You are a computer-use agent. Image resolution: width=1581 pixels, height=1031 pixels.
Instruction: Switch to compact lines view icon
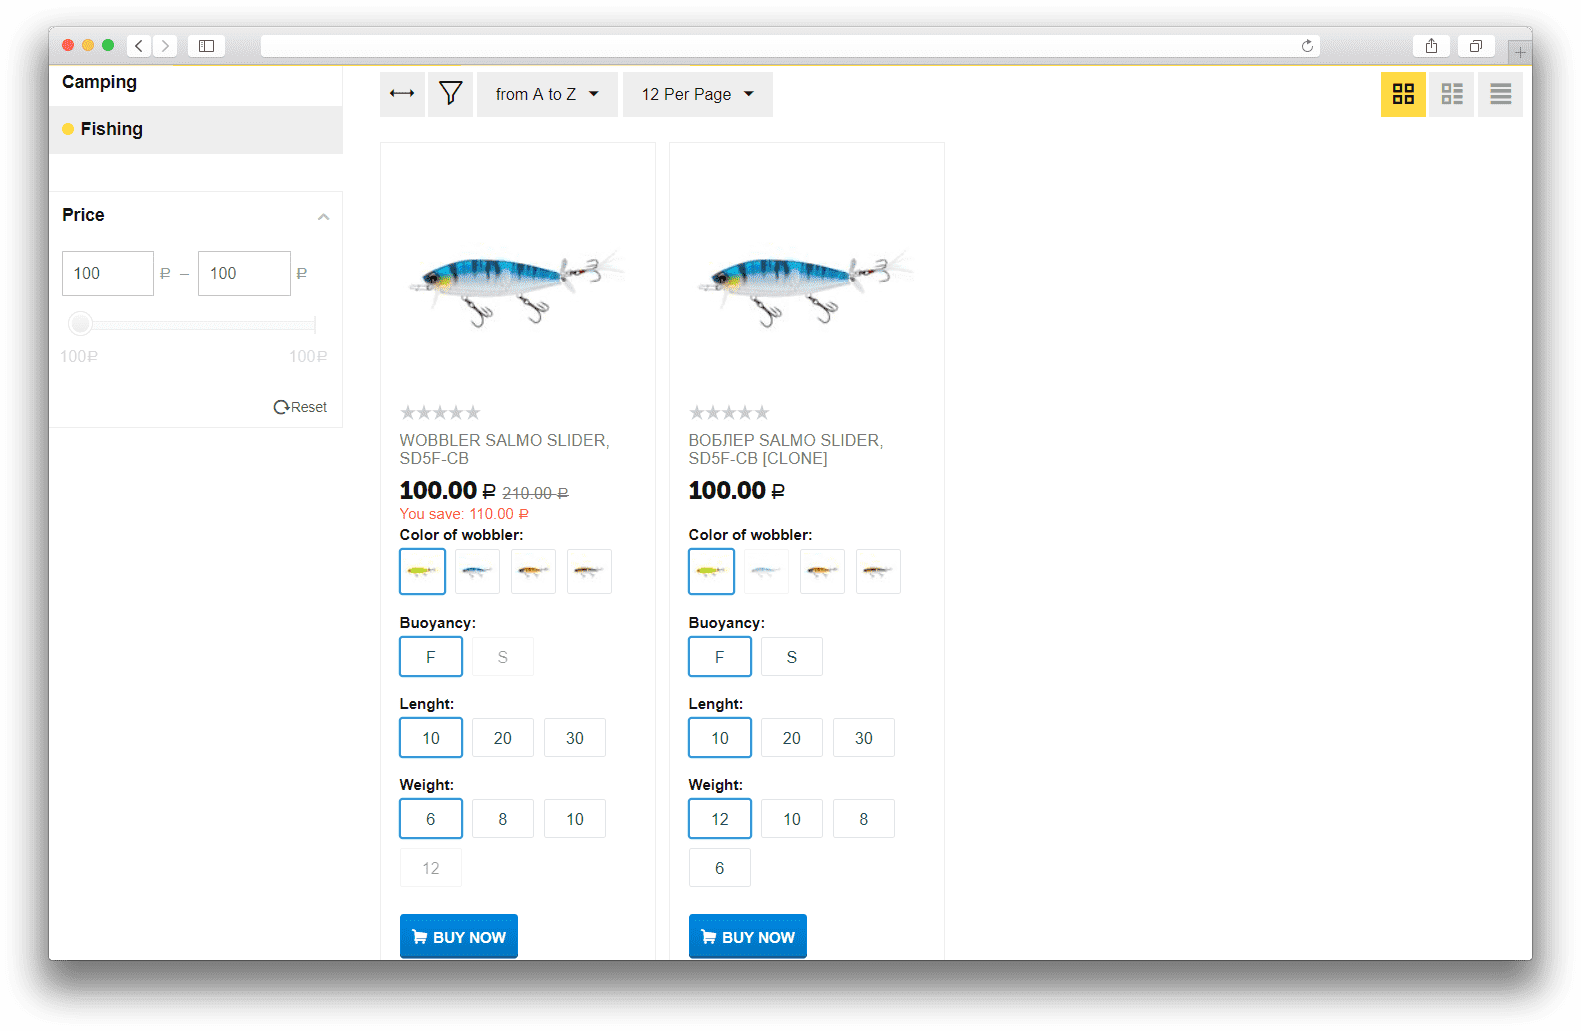(1500, 94)
